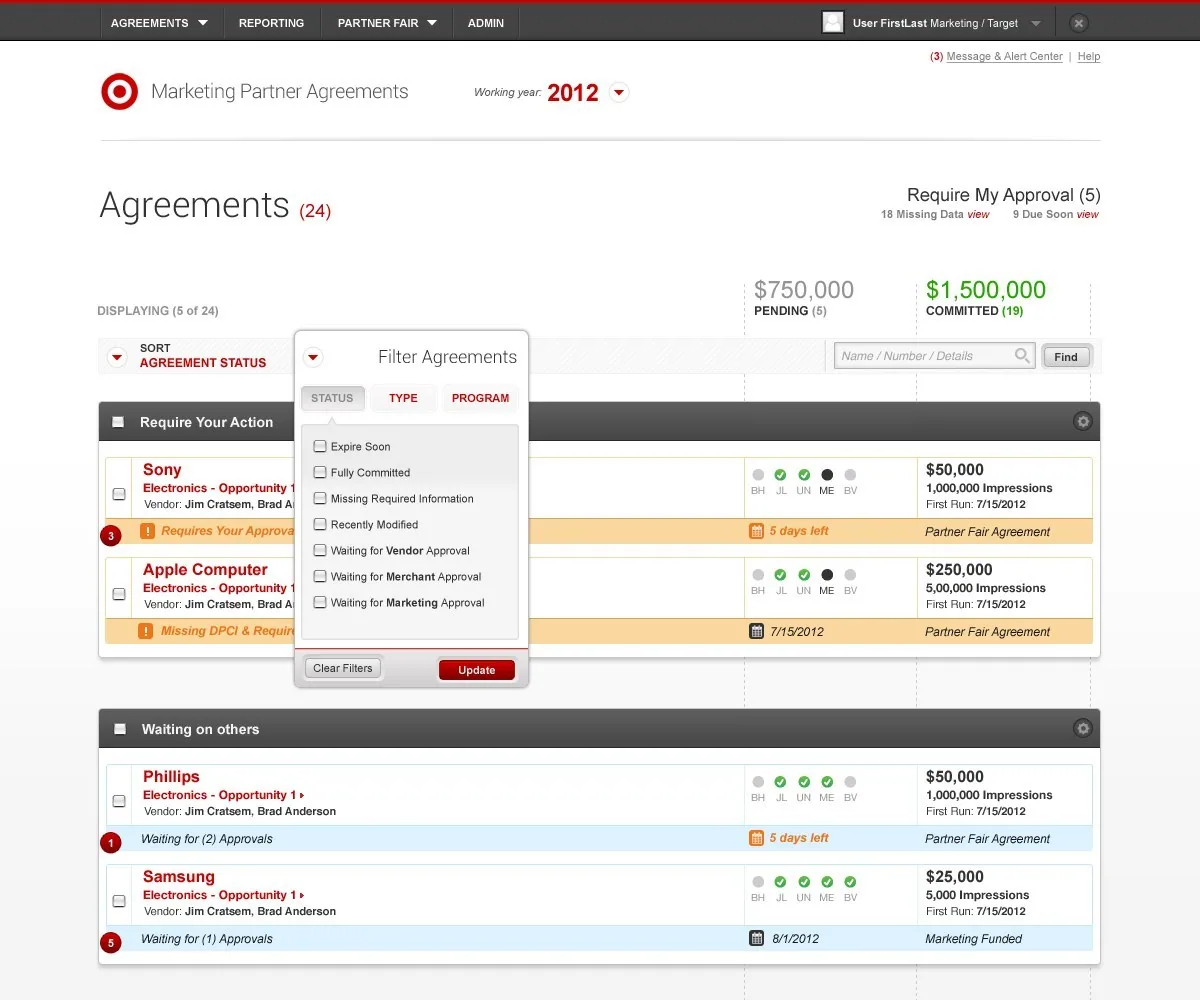The image size is (1200, 1000).
Task: Collapse the Filter Agreements panel arrow
Action: [313, 357]
